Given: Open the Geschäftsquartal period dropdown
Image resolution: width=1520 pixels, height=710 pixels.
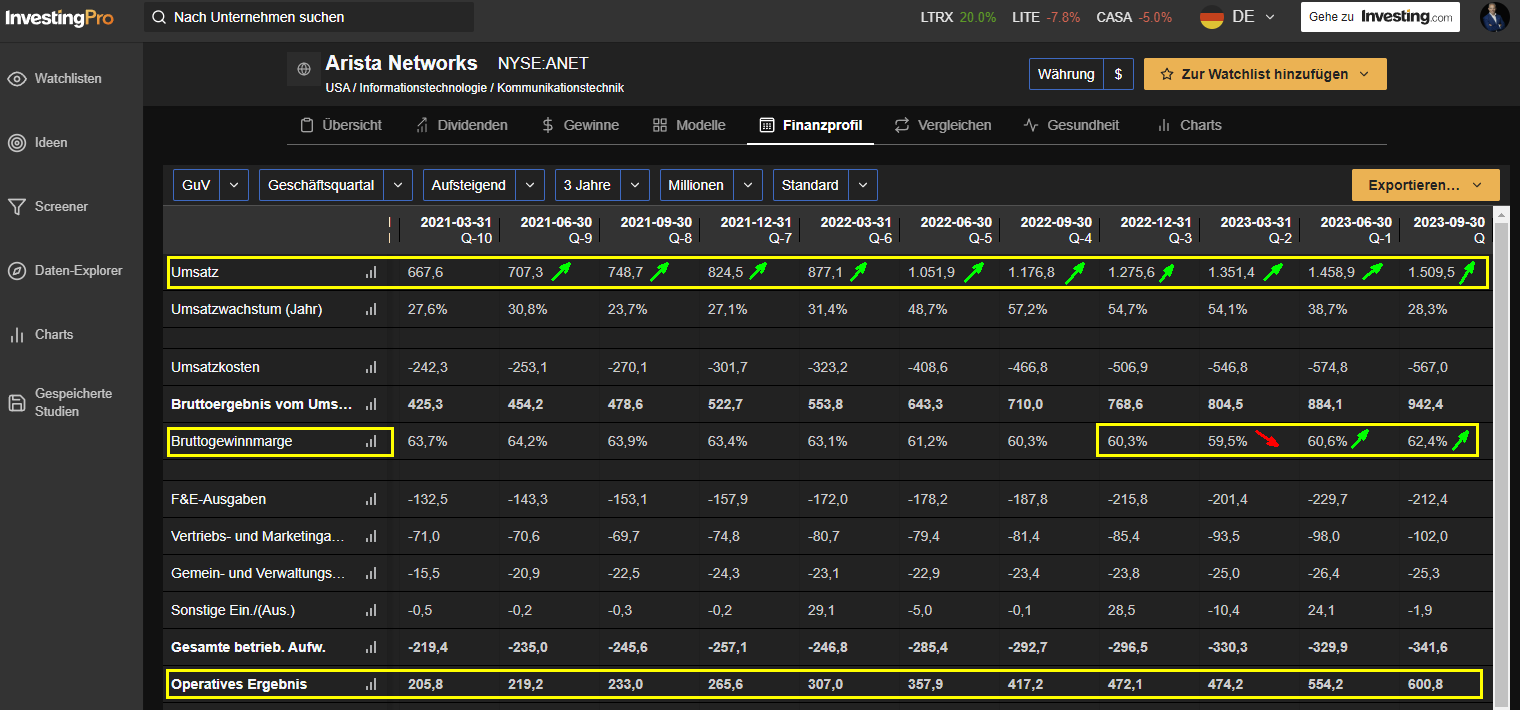Looking at the screenshot, I should tap(335, 185).
